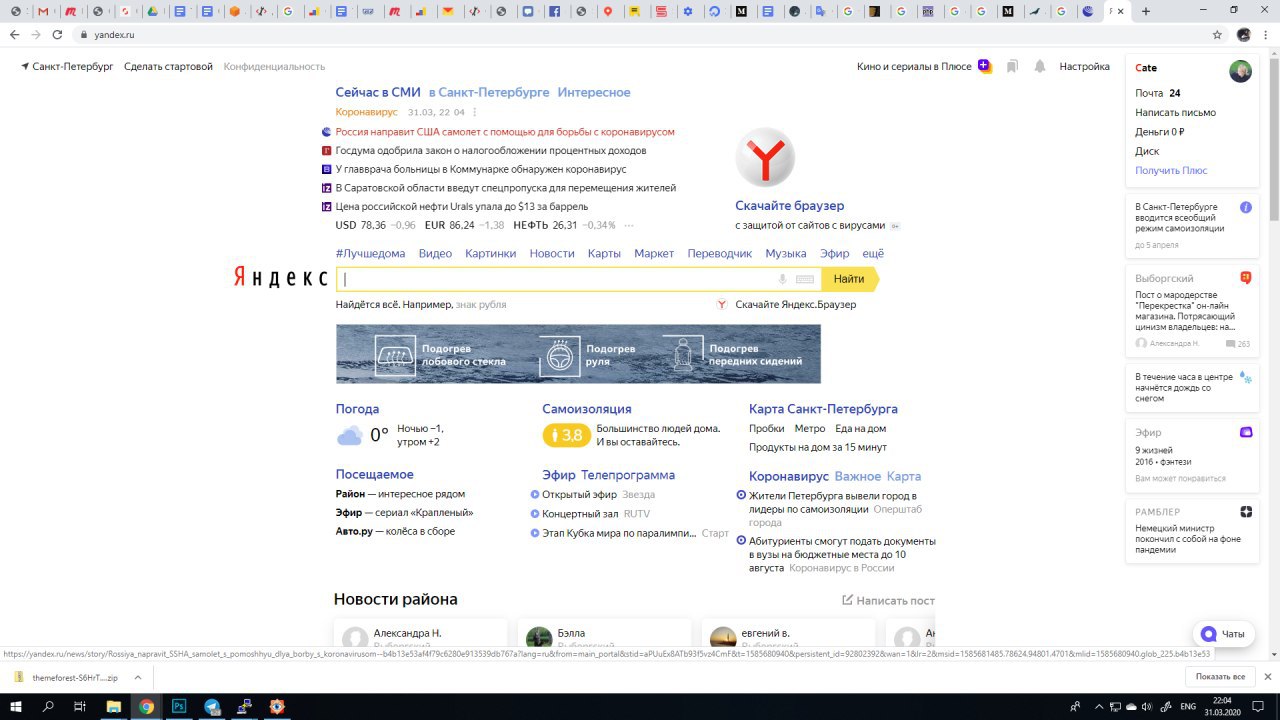Open the Настройка settings menu
This screenshot has height=720, width=1280.
[x=1085, y=67]
